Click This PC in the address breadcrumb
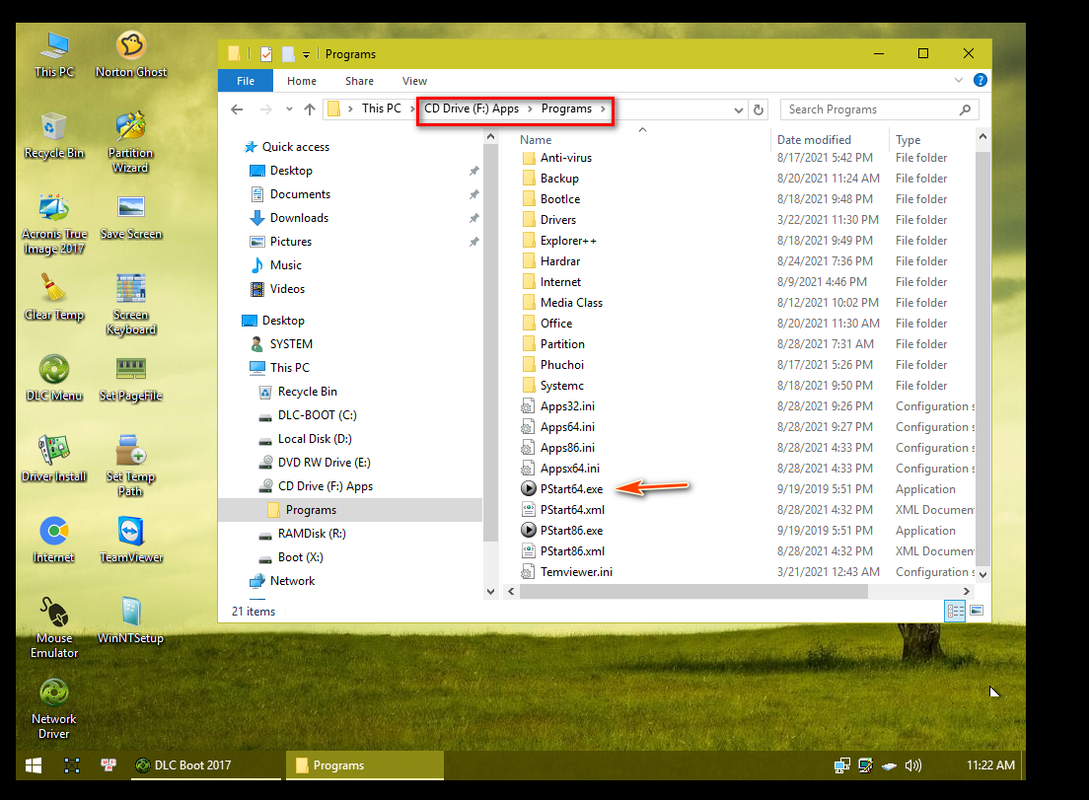Image resolution: width=1089 pixels, height=800 pixels. (x=381, y=109)
